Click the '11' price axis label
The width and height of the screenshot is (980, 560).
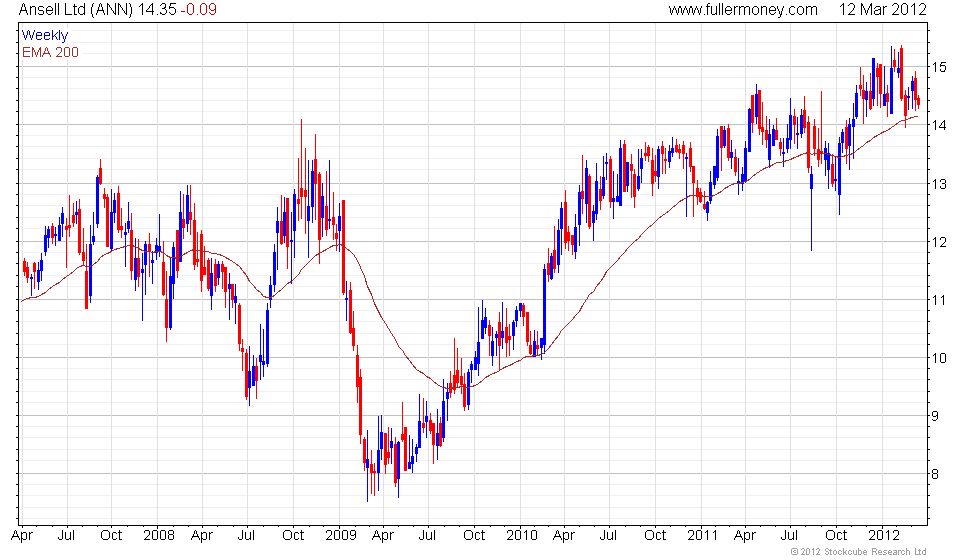939,300
